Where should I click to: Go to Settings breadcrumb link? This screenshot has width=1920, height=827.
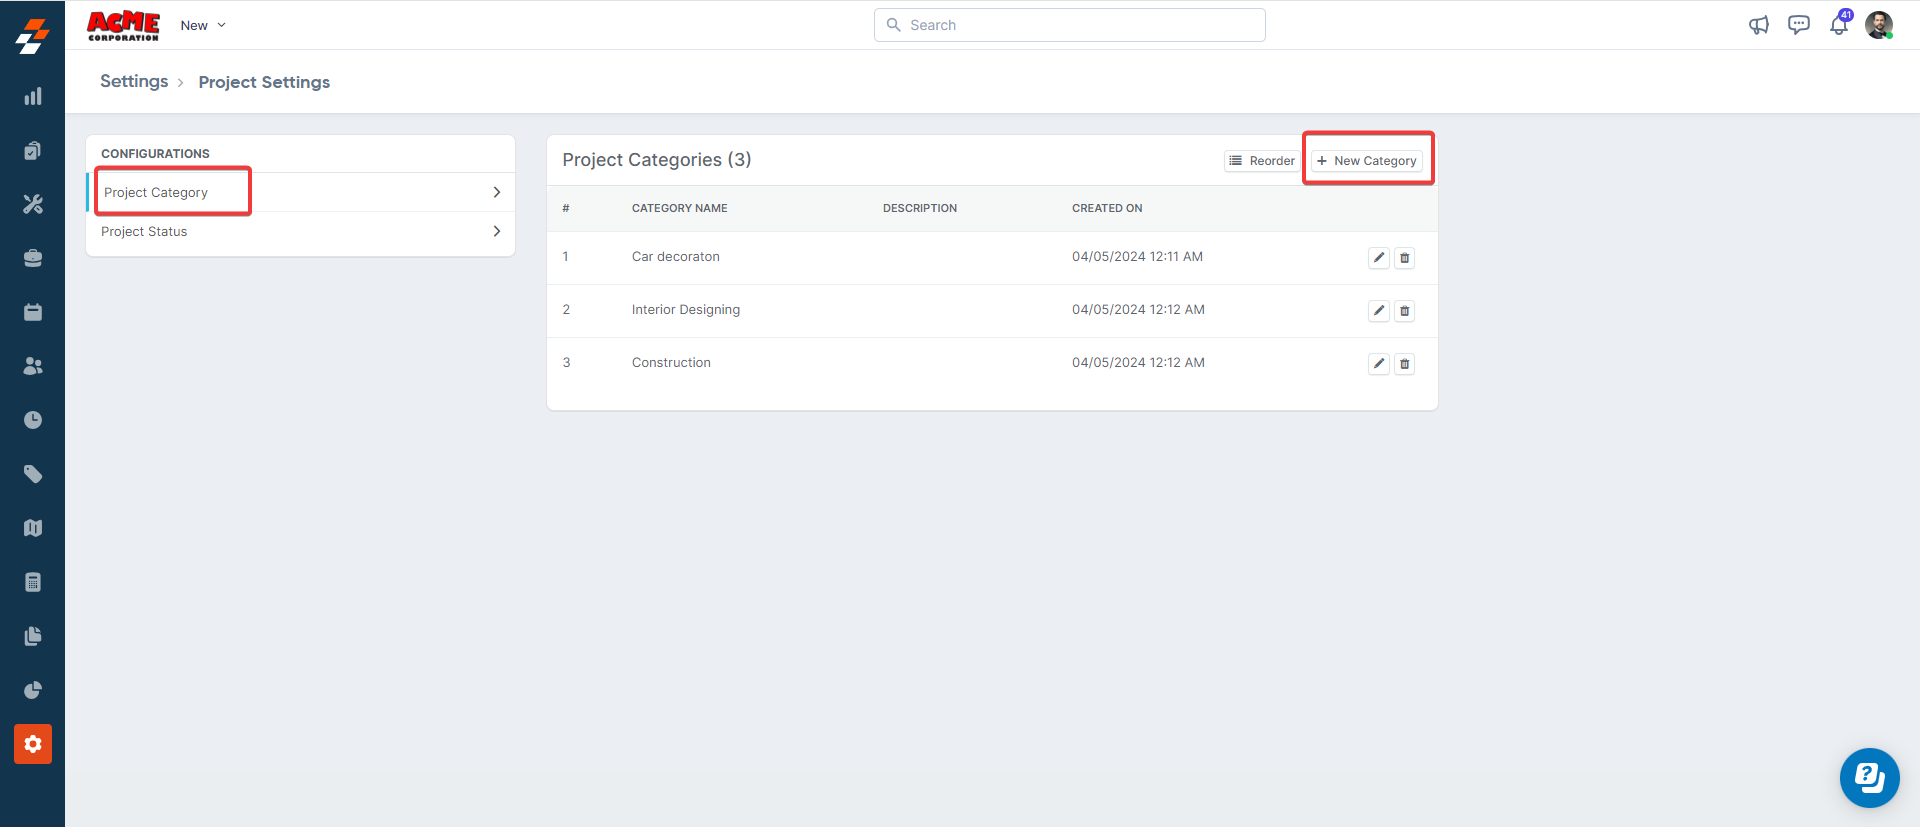pyautogui.click(x=134, y=82)
